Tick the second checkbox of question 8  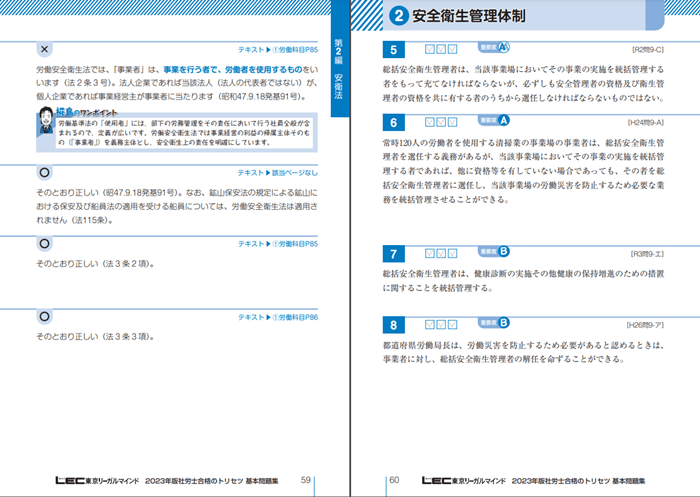[x=441, y=324]
